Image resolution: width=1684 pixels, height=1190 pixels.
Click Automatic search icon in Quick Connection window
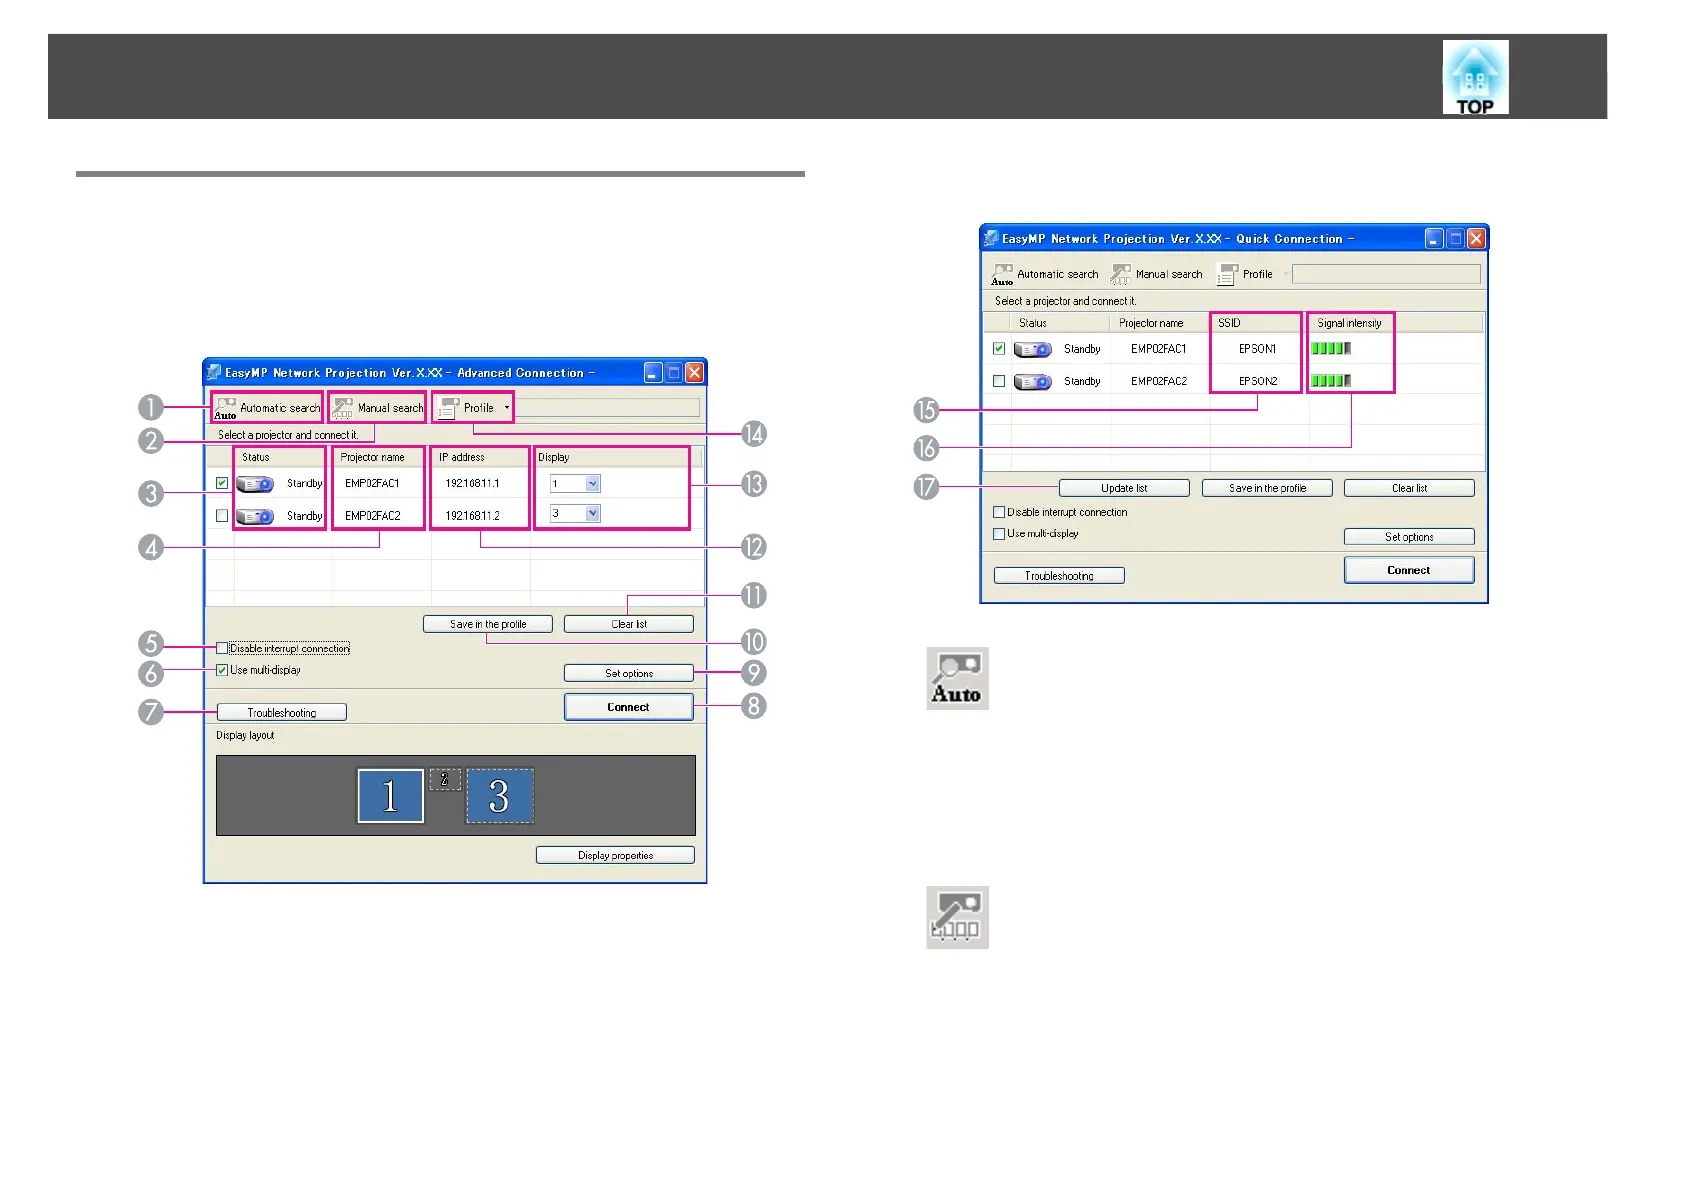[1003, 274]
